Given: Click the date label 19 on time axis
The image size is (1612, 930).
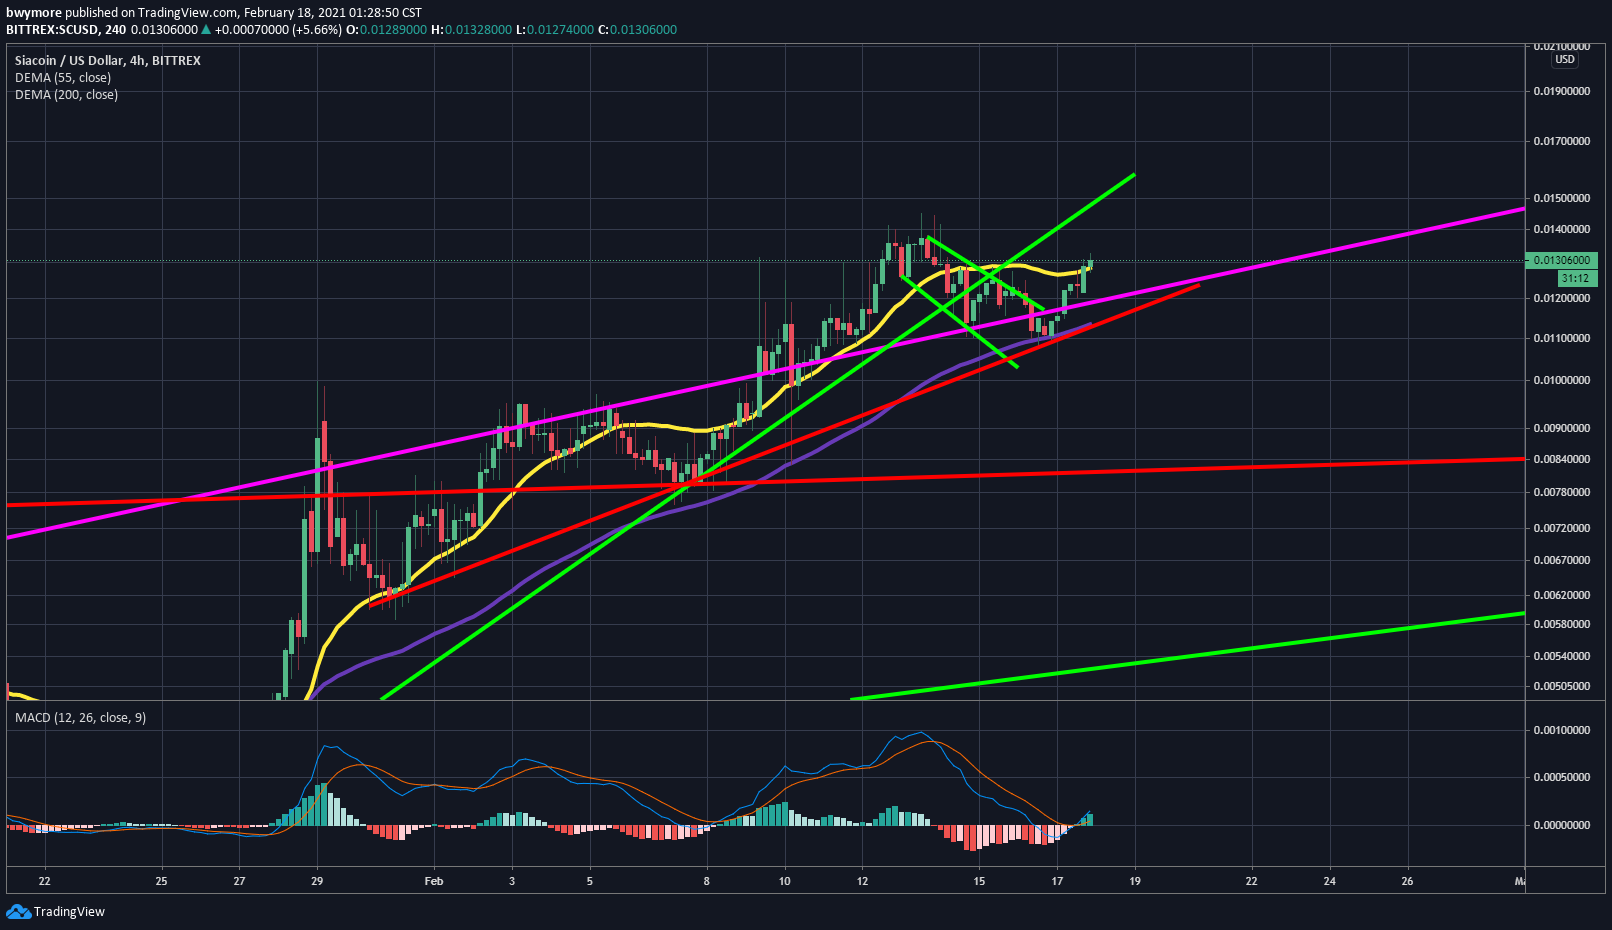Looking at the screenshot, I should 1135,881.
